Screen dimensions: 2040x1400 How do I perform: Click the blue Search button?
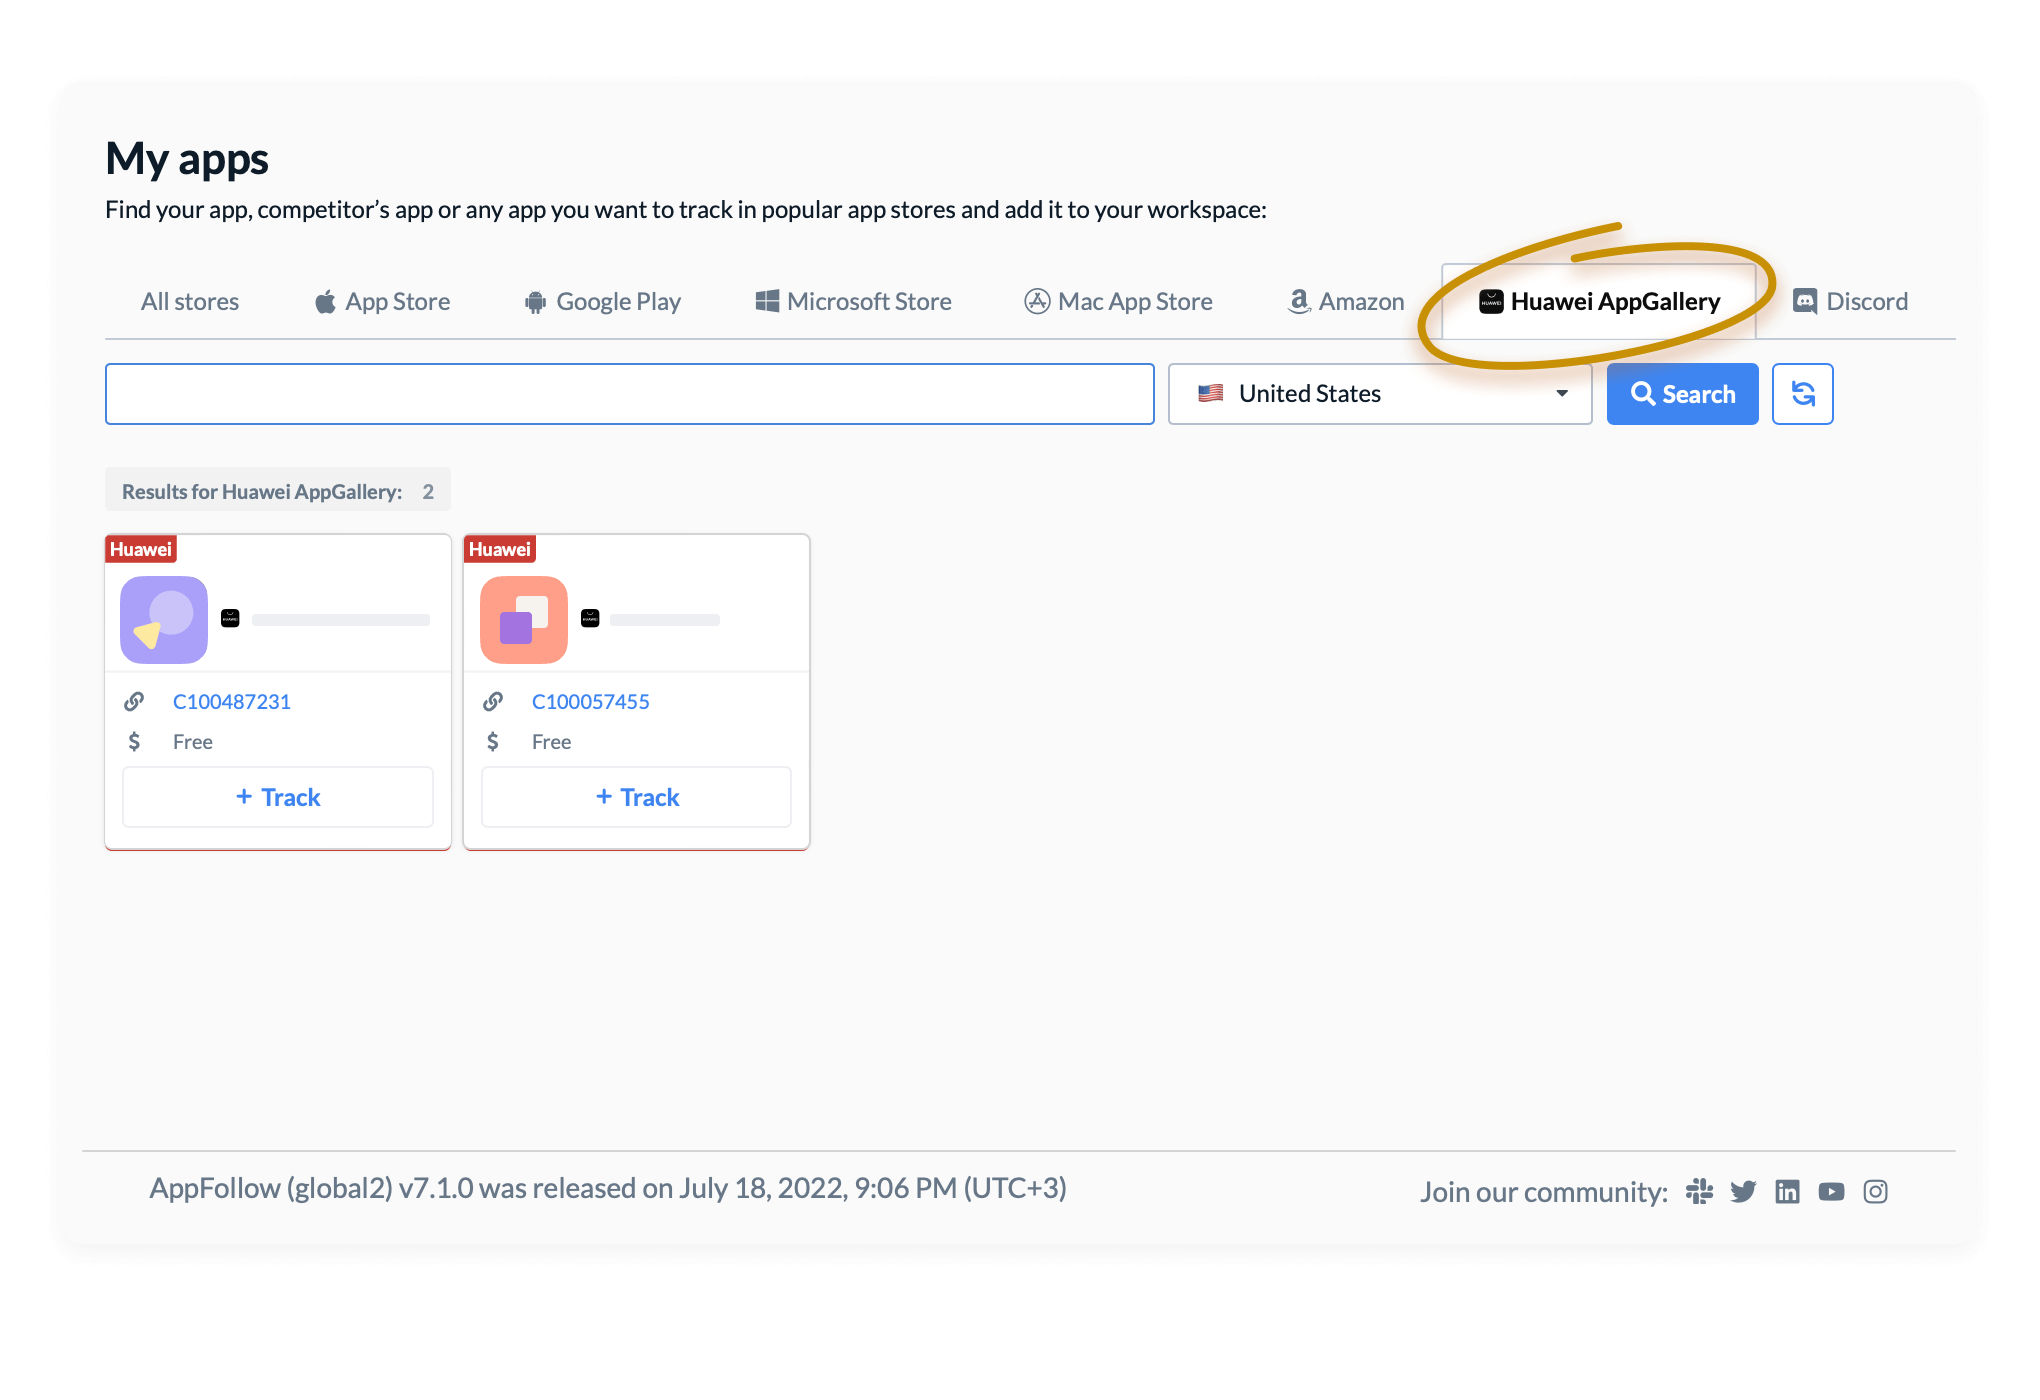click(1683, 394)
